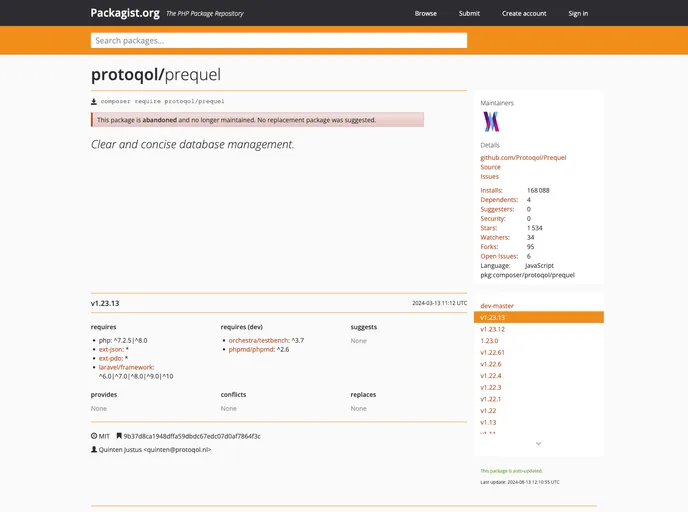Click the maintainer avatar image
688x512 pixels.
(491, 122)
